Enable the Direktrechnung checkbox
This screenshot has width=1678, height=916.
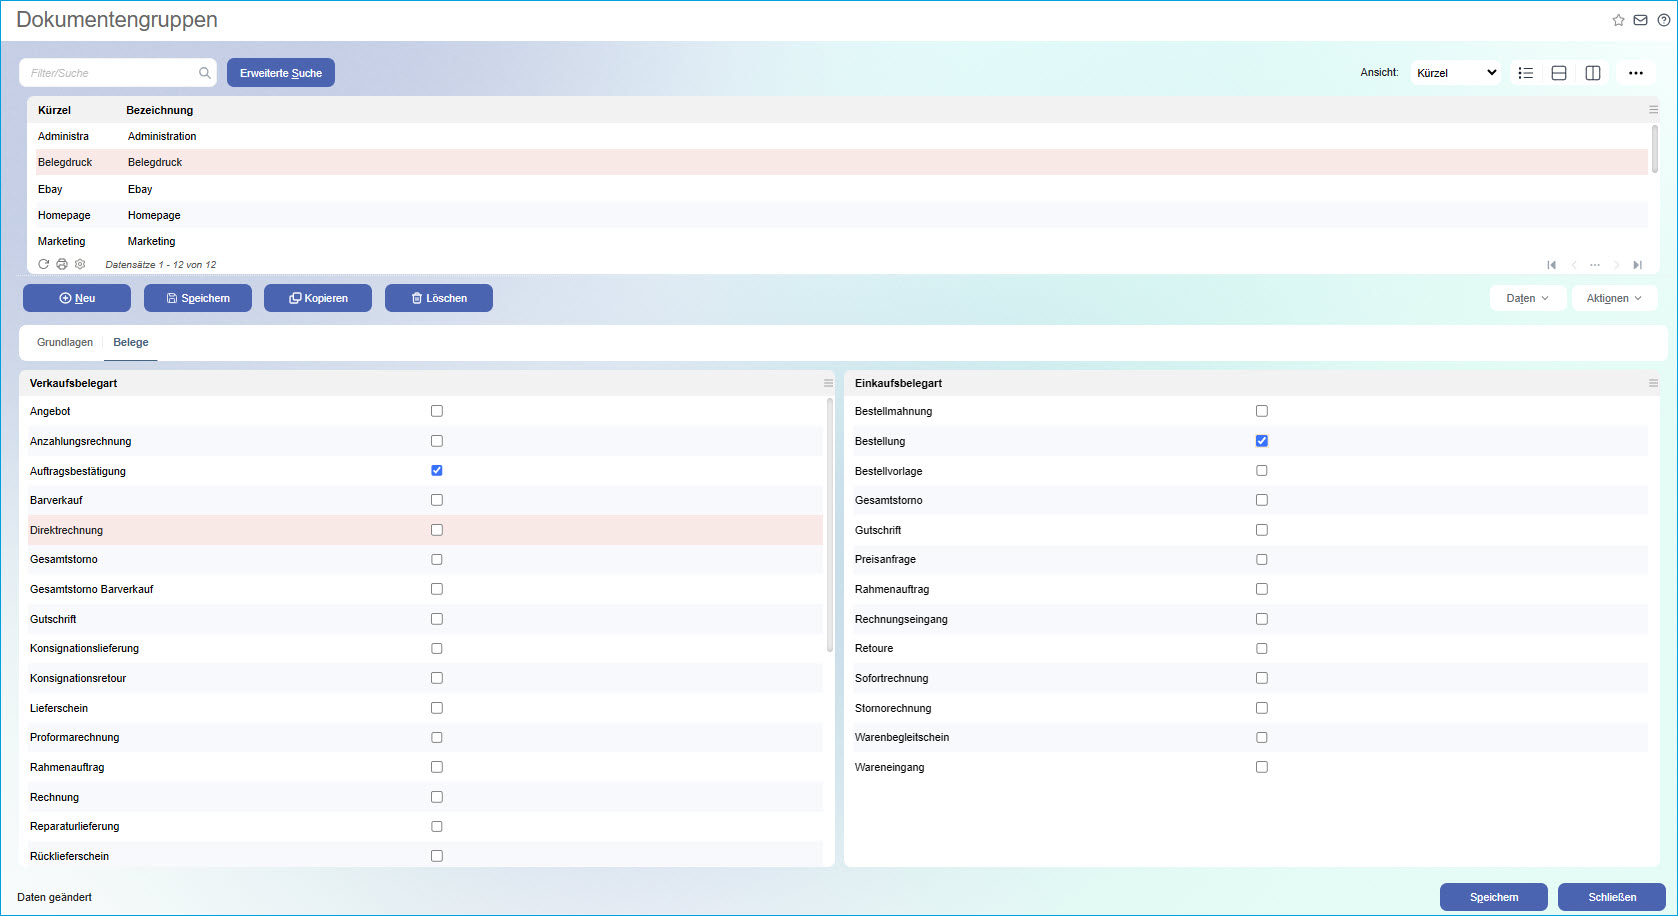point(437,530)
